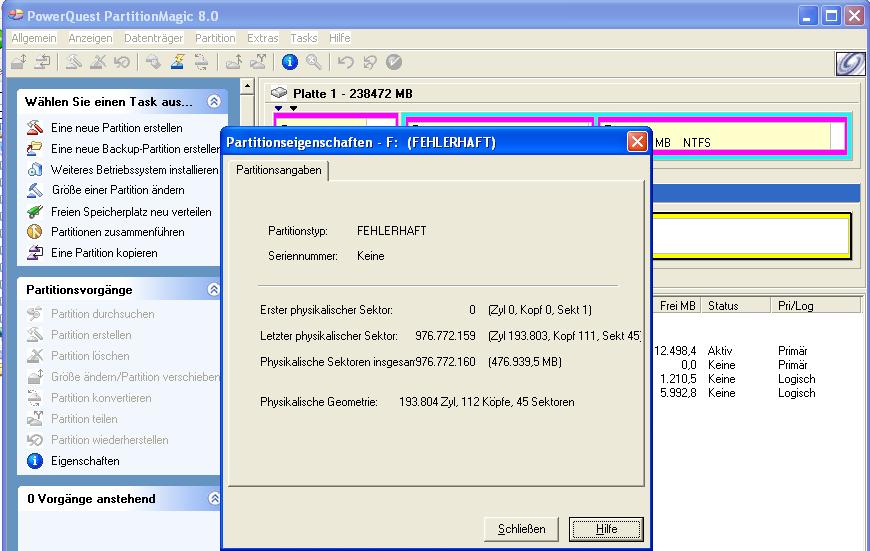Click 'Partition teilen' in sidebar

coord(84,419)
